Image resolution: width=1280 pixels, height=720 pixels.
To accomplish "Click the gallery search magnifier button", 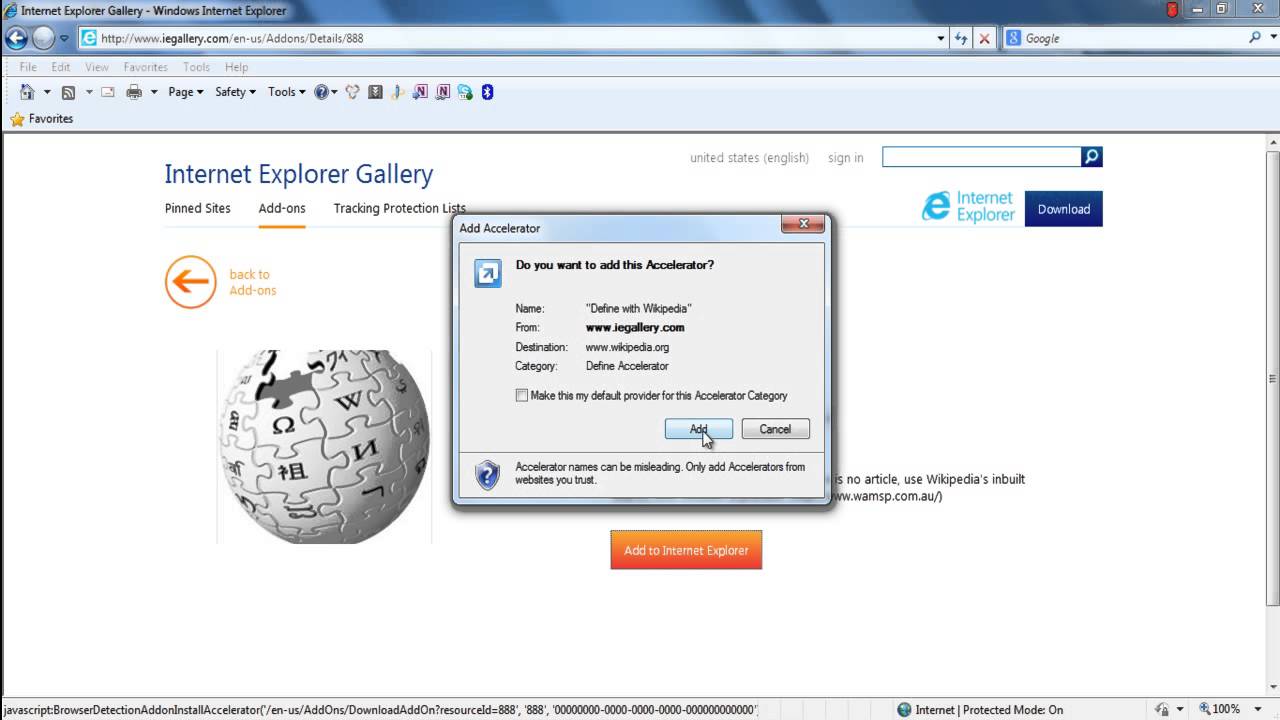I will pos(1092,157).
